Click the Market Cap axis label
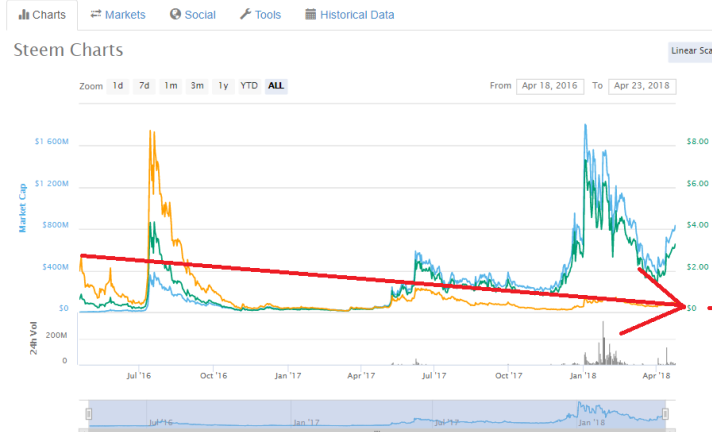 22,208
